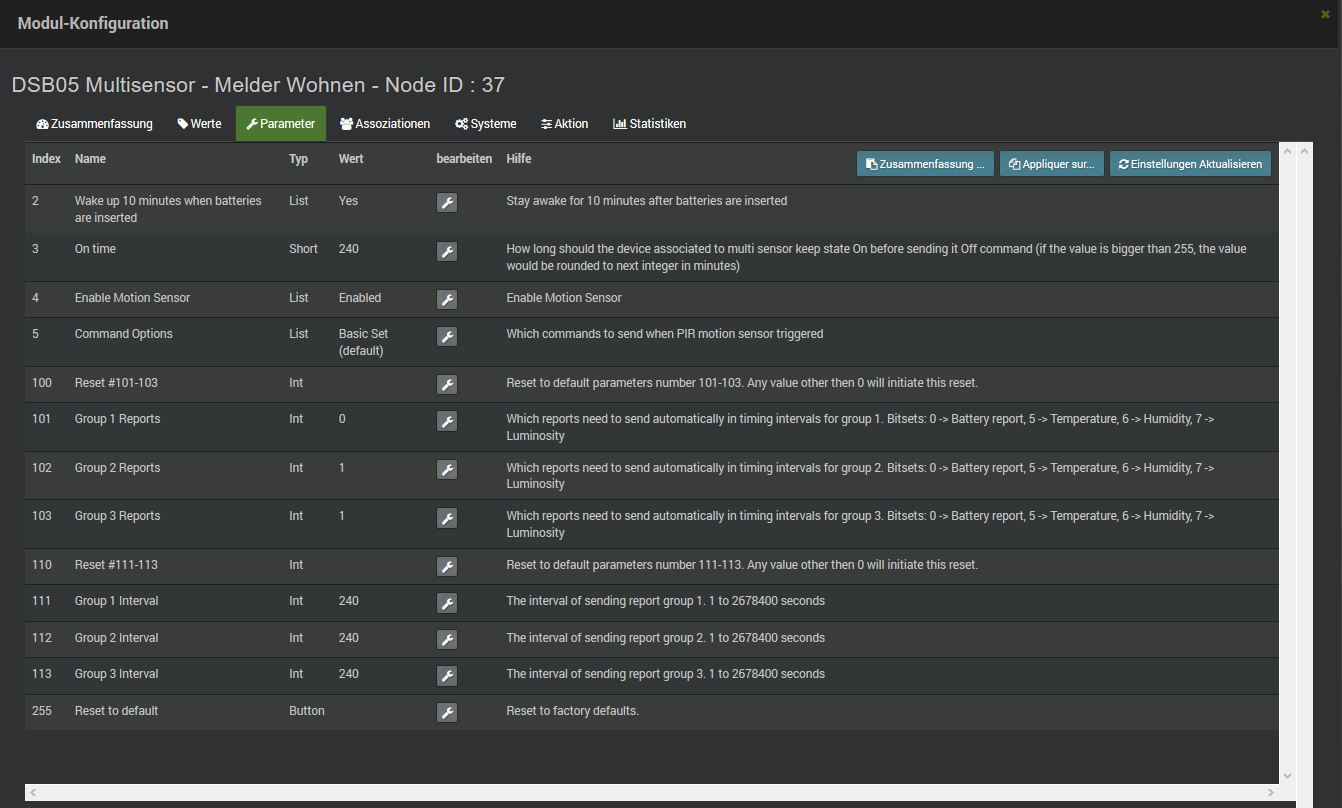The image size is (1342, 808).
Task: Edit Command Options parameter wrench
Action: (447, 336)
